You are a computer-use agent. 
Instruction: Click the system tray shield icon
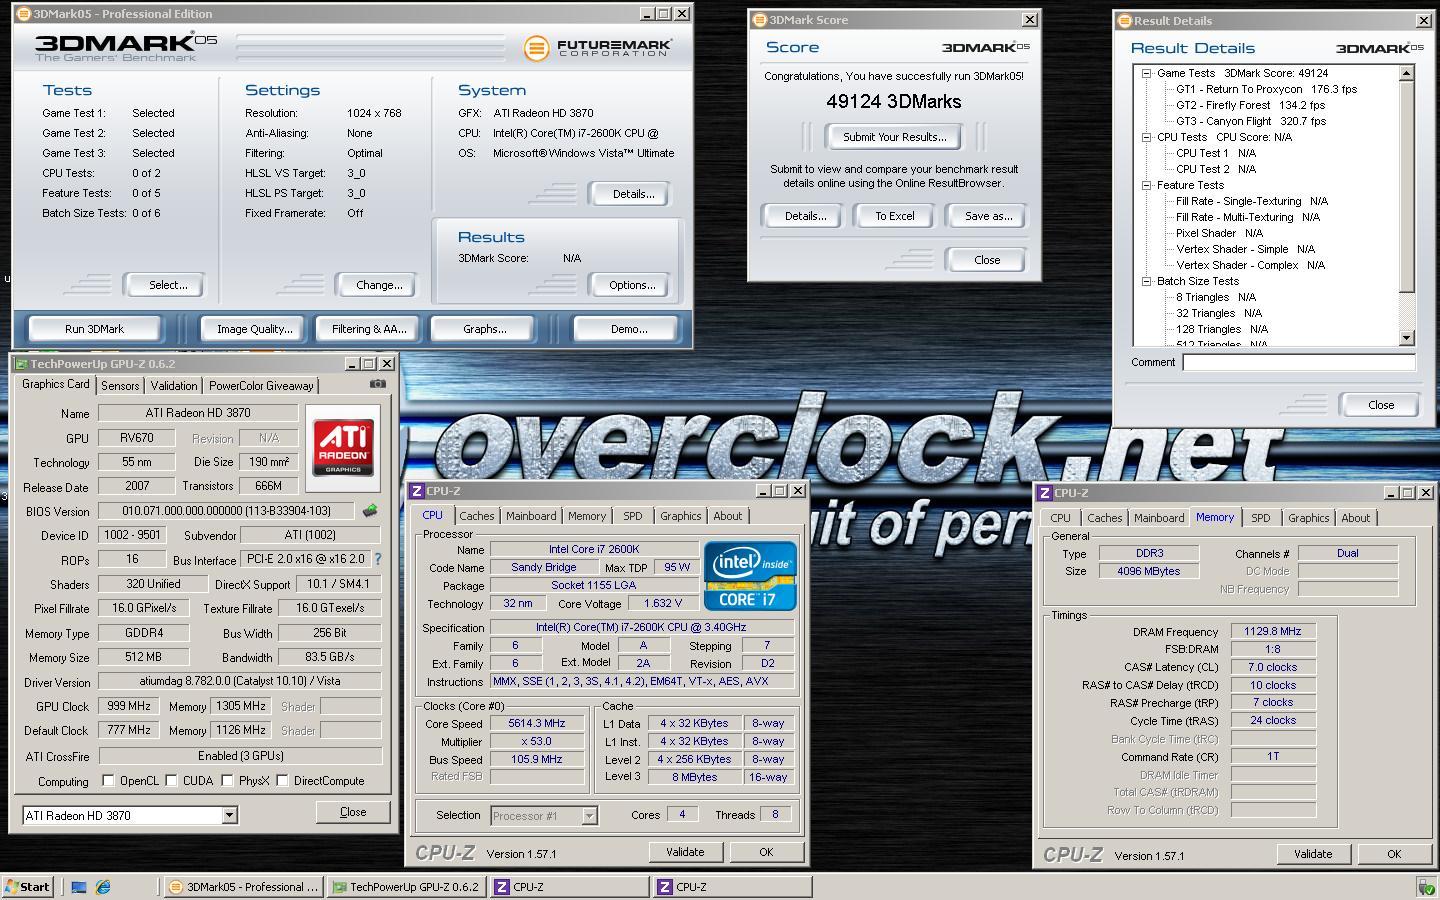(x=1426, y=887)
